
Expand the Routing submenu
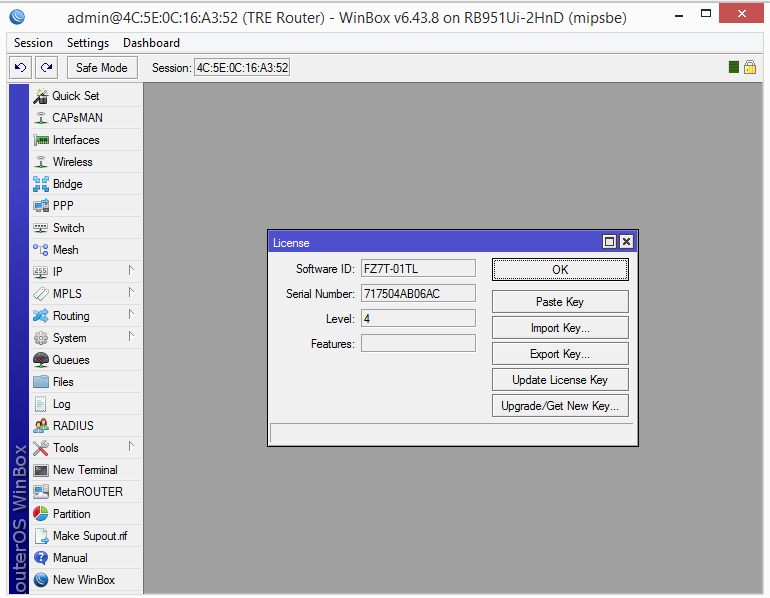coord(131,315)
